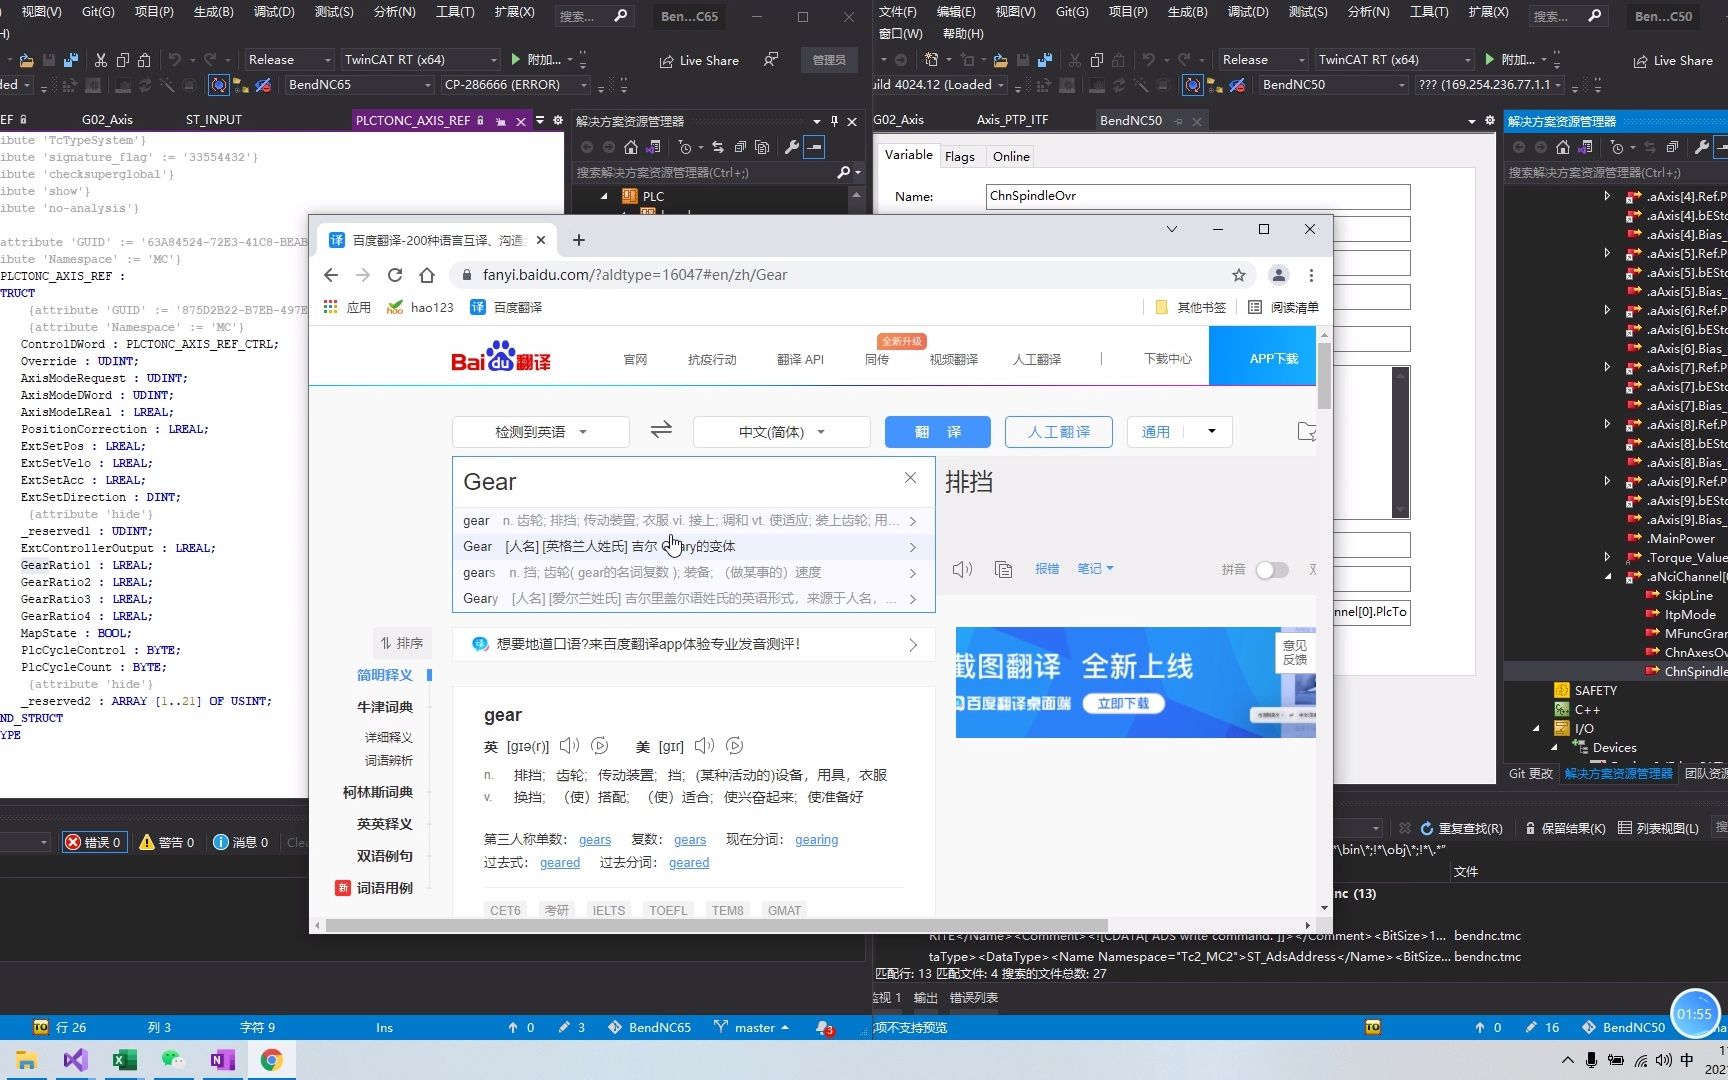Pin the Solution Explorer panel open
The image size is (1728, 1080).
[x=833, y=121]
